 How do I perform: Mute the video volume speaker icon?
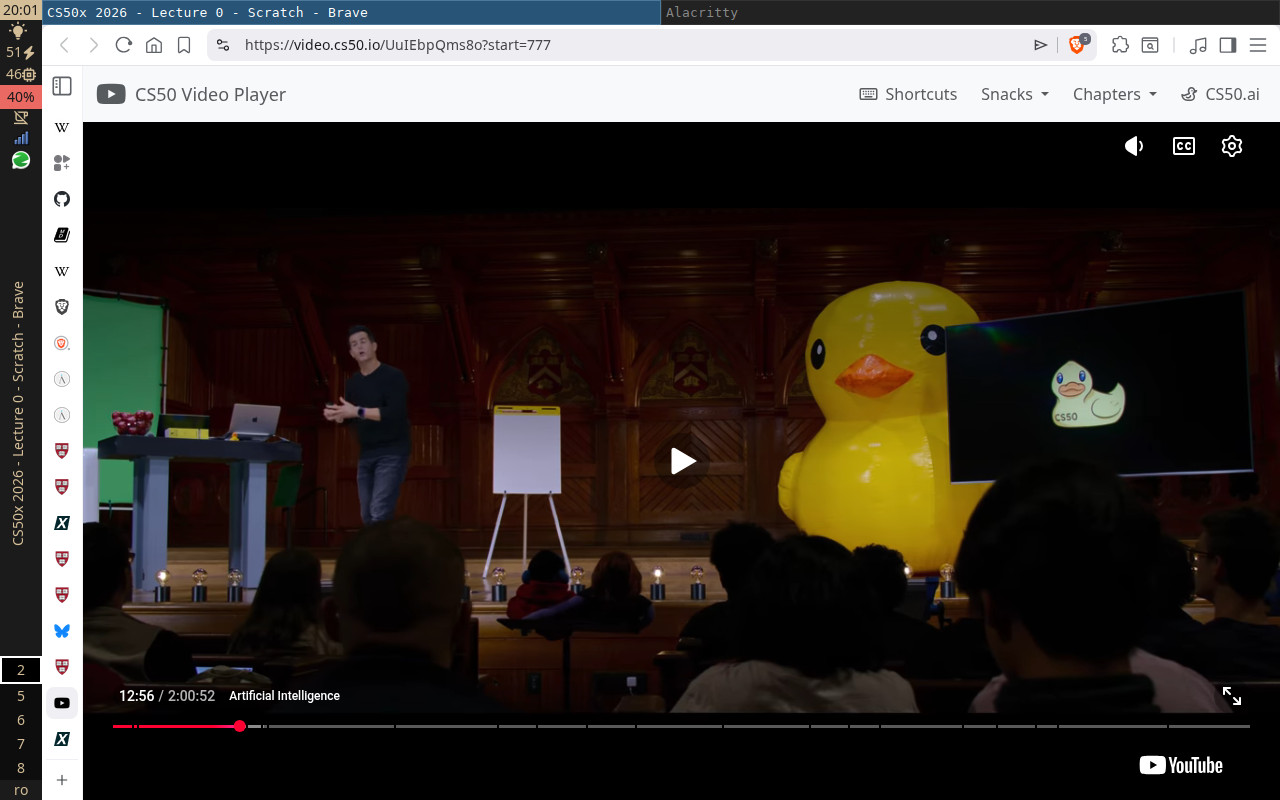point(1134,146)
